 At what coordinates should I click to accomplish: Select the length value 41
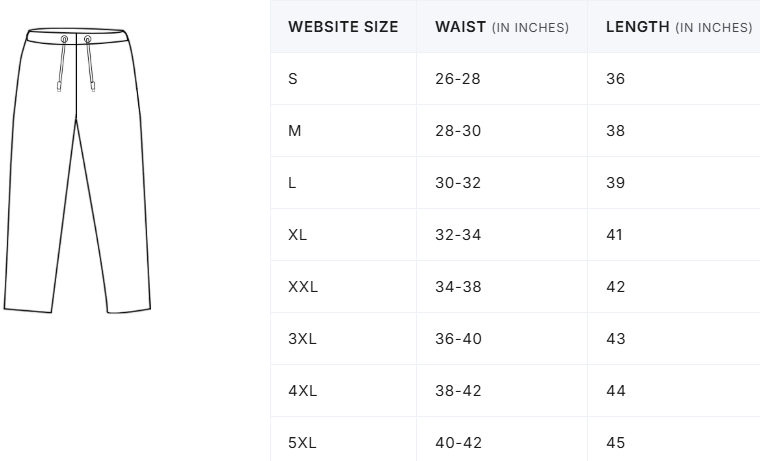[x=614, y=235]
